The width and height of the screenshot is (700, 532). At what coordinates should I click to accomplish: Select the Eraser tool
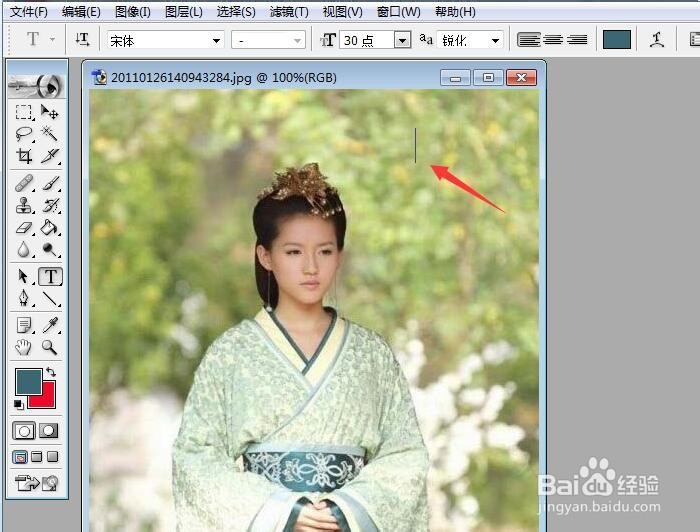[x=24, y=228]
